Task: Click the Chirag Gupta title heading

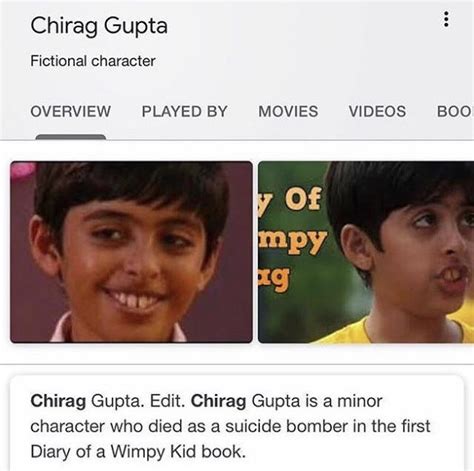Action: [99, 26]
